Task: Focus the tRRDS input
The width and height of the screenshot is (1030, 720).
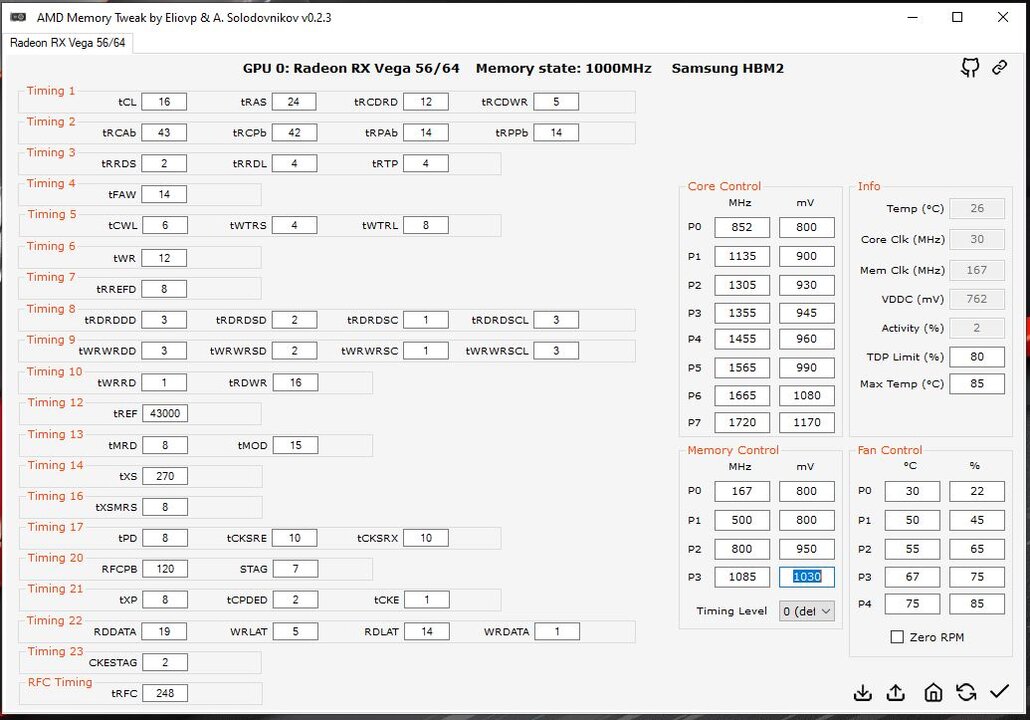Action: (x=164, y=164)
